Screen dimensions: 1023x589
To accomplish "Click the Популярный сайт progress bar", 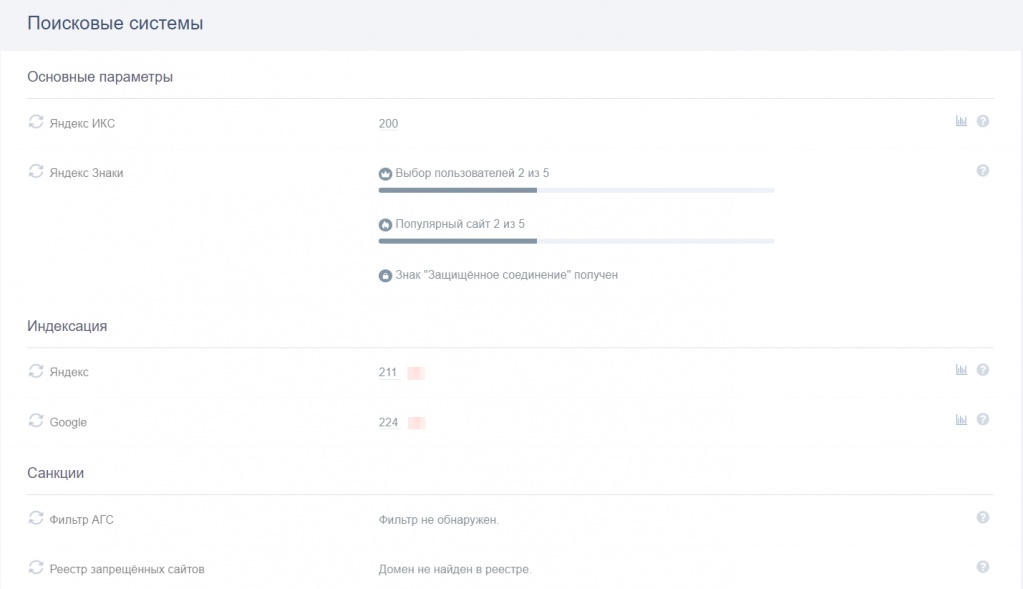I will point(576,241).
